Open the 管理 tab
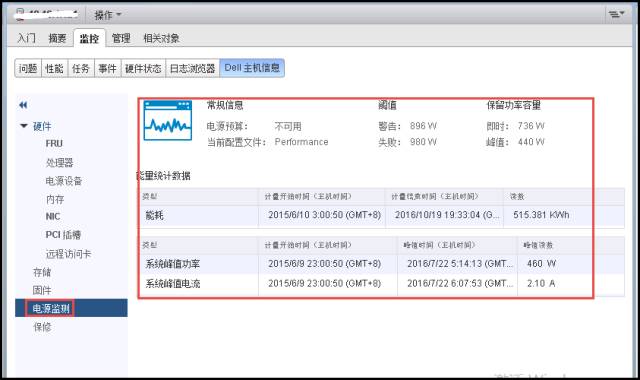The image size is (640, 380). point(121,38)
